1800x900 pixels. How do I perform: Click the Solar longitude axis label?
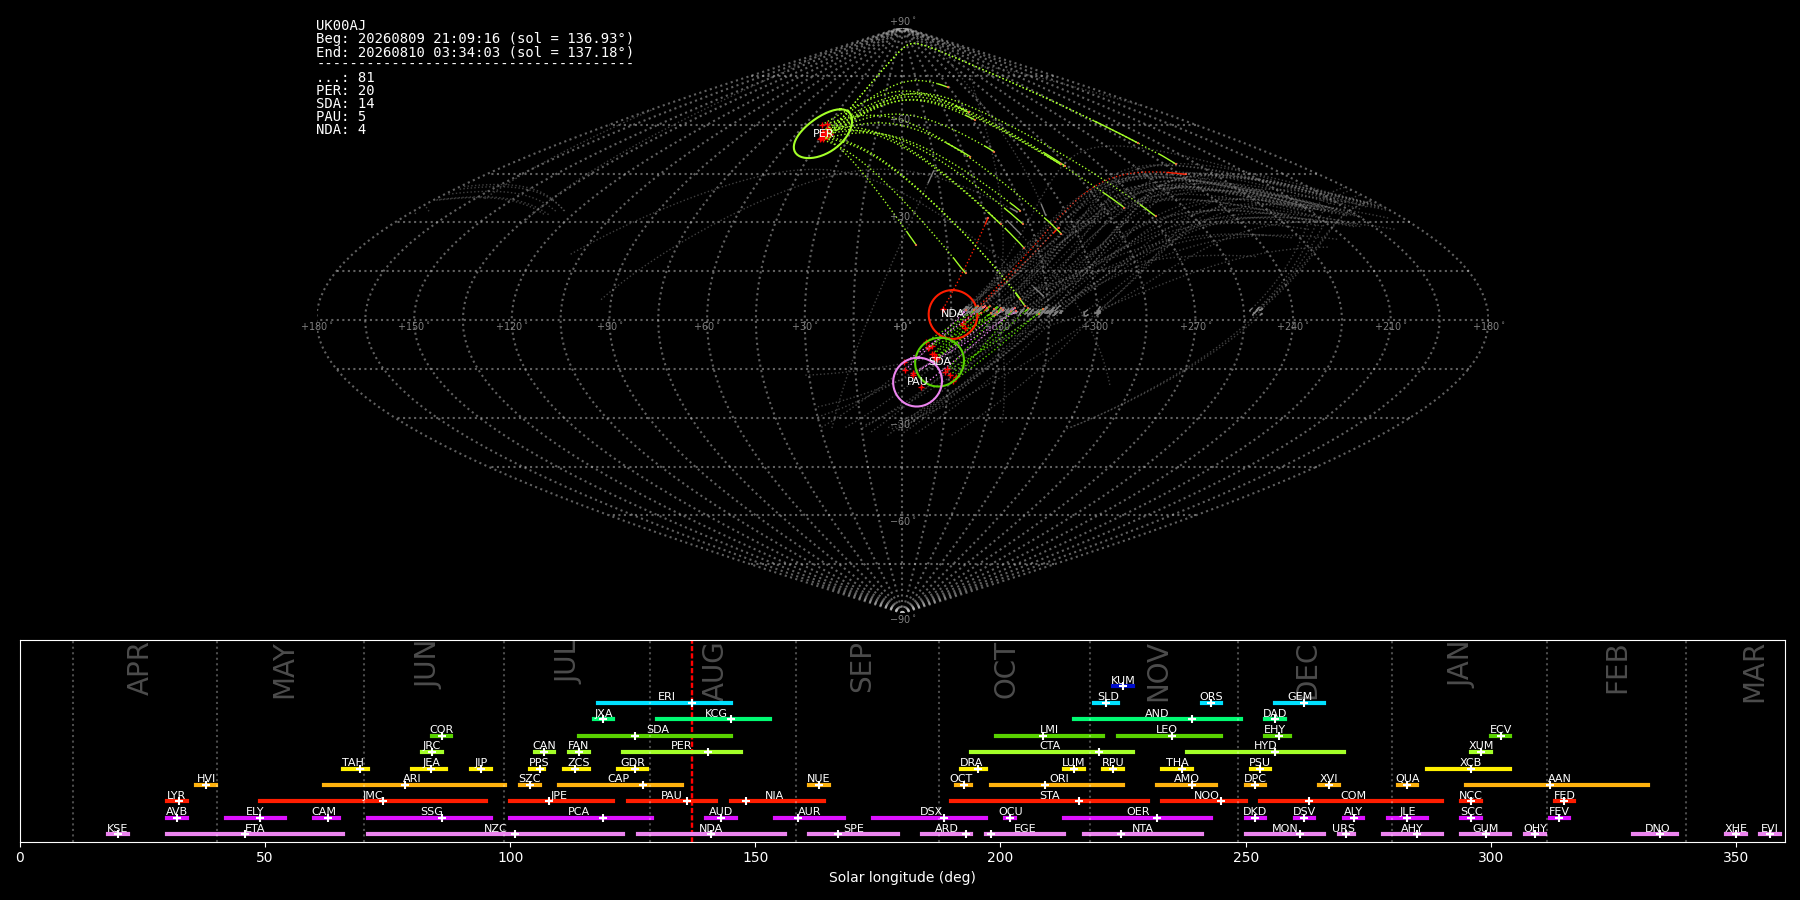[x=902, y=877]
